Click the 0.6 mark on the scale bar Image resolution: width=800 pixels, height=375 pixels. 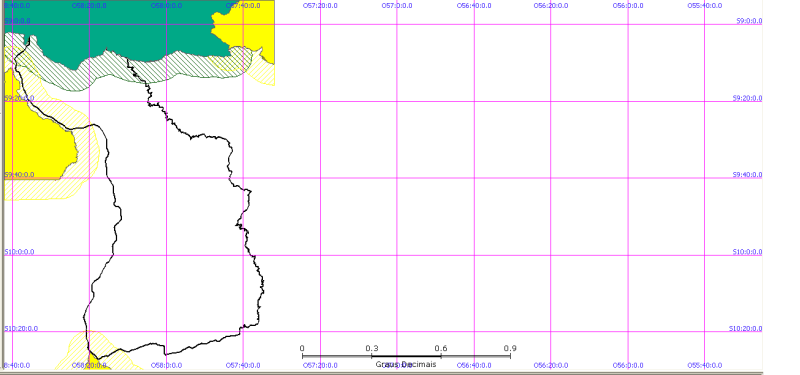441,348
